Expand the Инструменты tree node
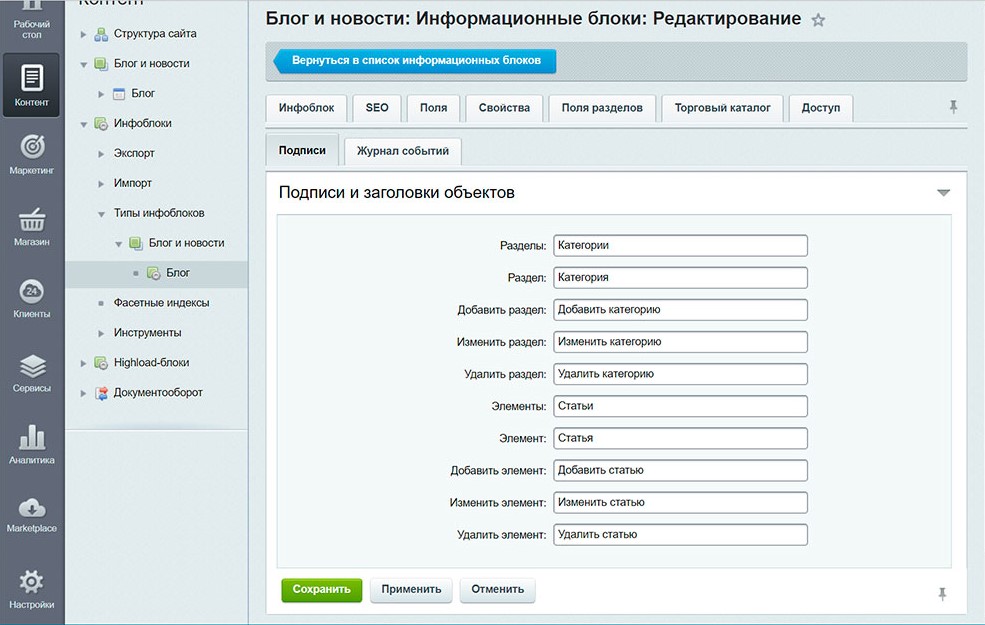The image size is (985, 625). click(x=101, y=333)
